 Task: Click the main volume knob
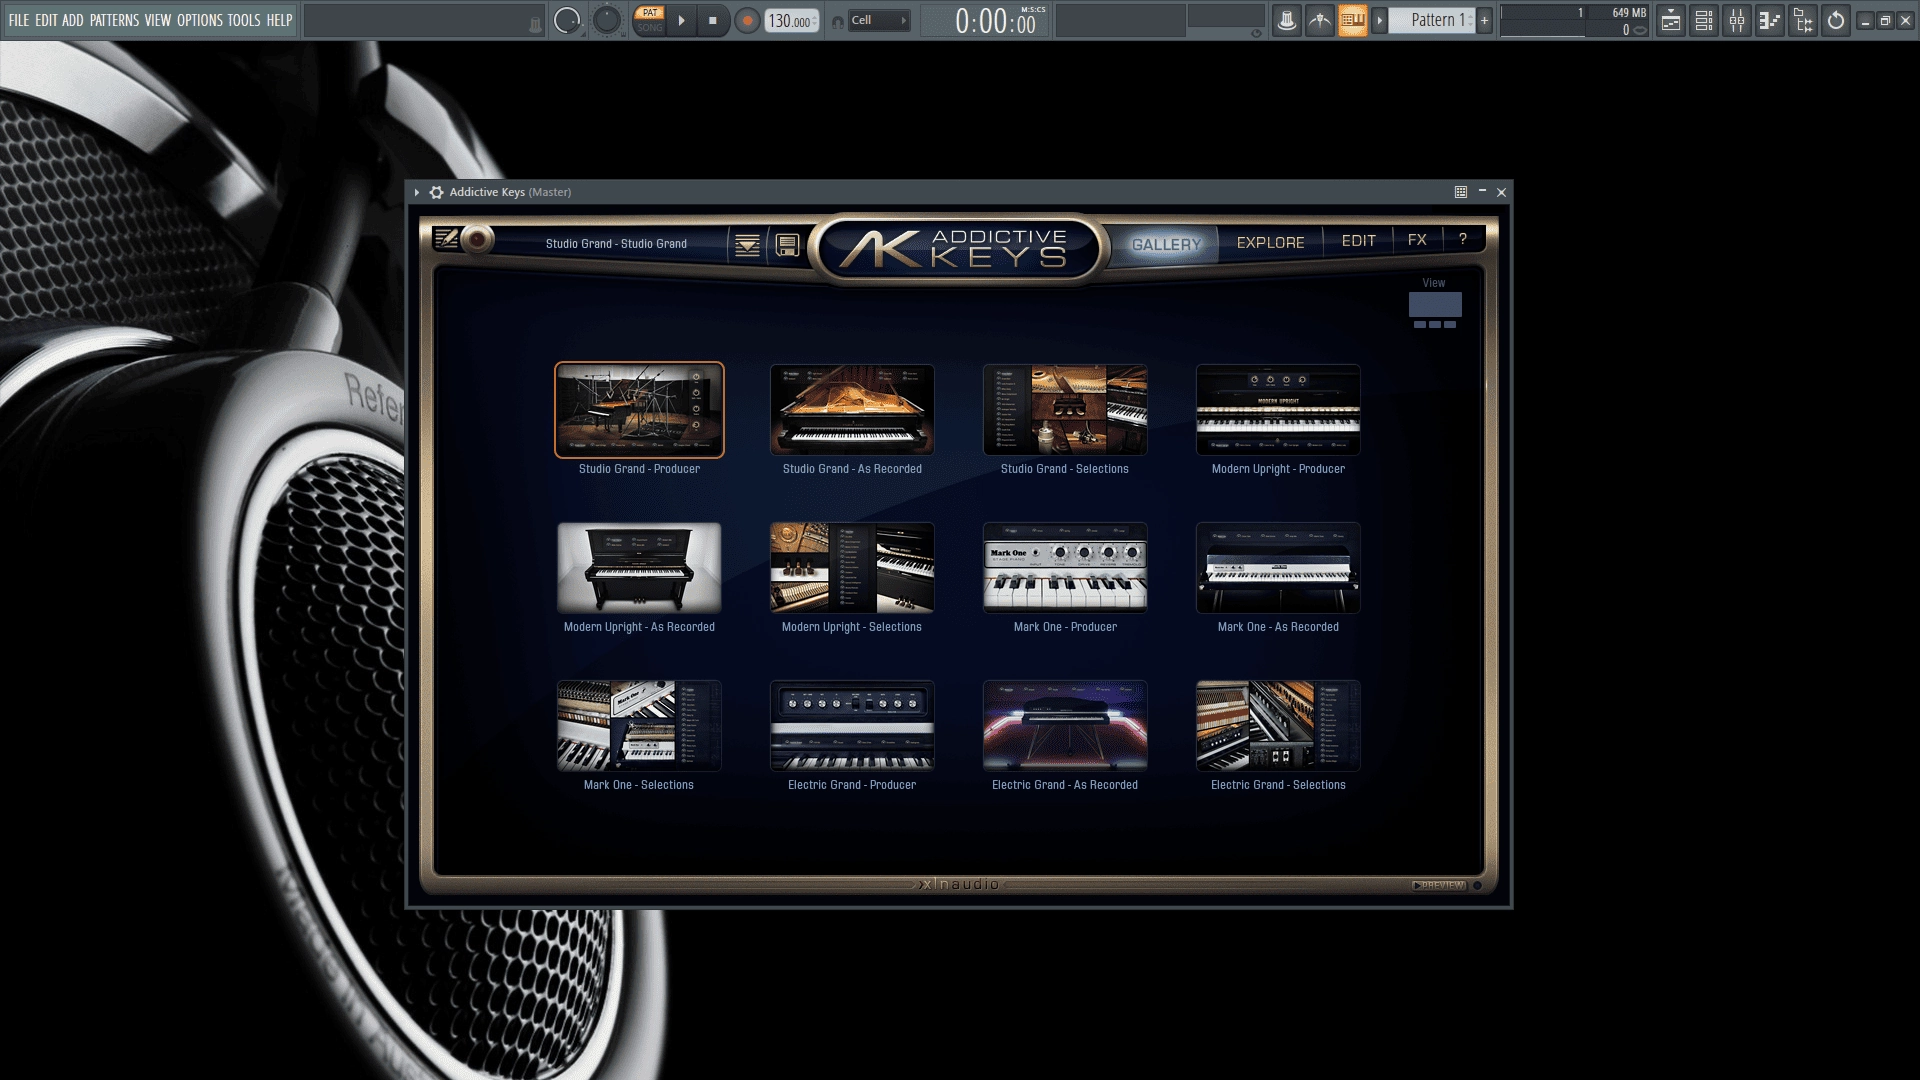point(567,20)
